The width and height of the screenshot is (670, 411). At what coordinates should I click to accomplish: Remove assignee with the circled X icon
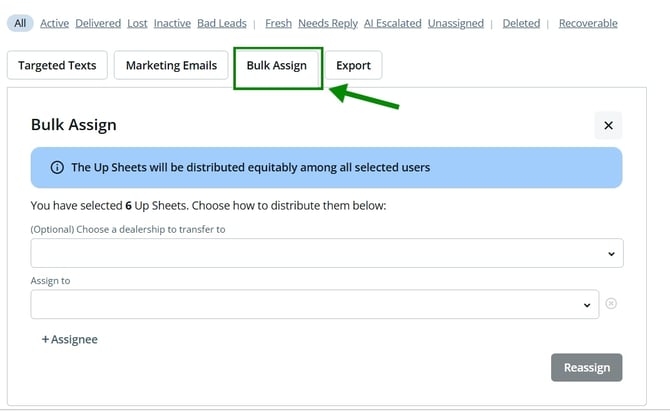[611, 303]
